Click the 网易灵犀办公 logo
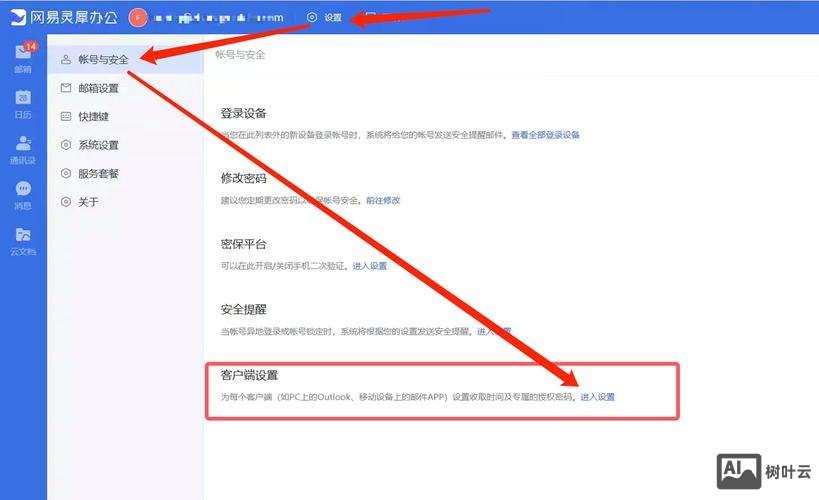 (x=64, y=17)
